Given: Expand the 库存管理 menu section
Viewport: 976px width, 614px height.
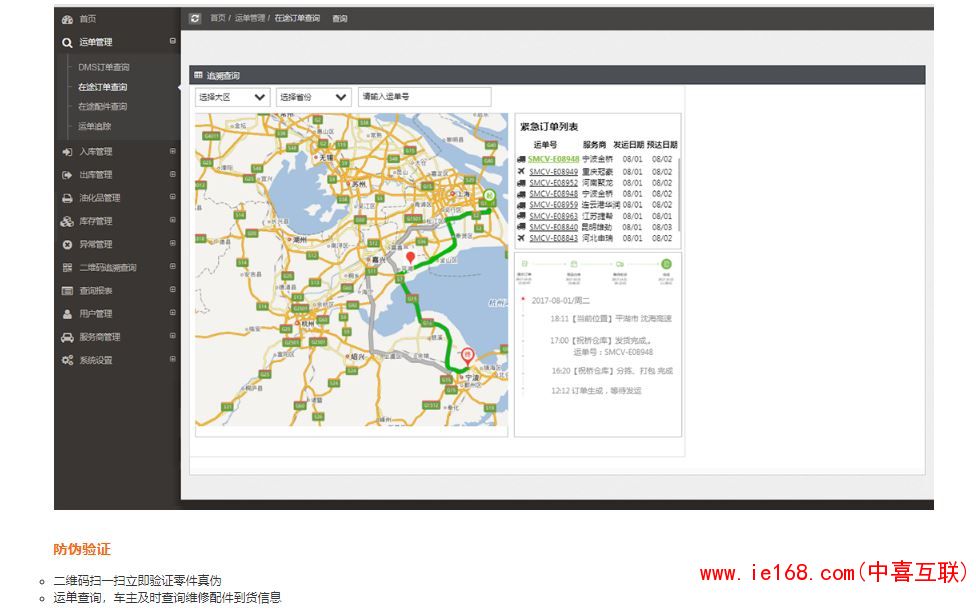Looking at the screenshot, I should pyautogui.click(x=173, y=221).
